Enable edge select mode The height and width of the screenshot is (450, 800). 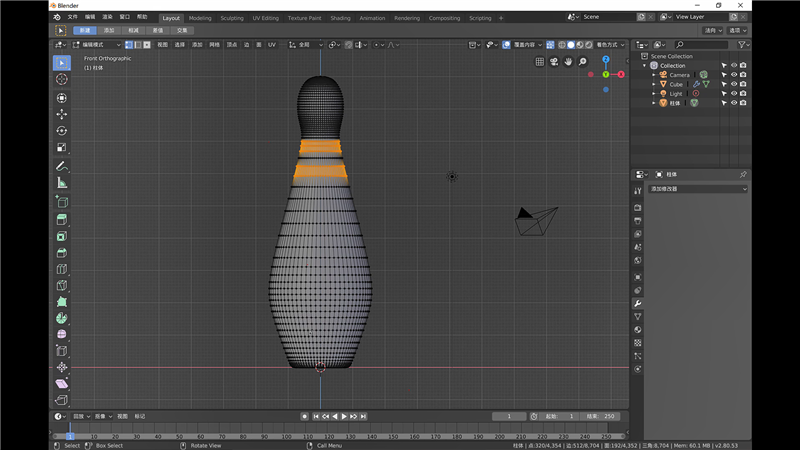(138, 45)
